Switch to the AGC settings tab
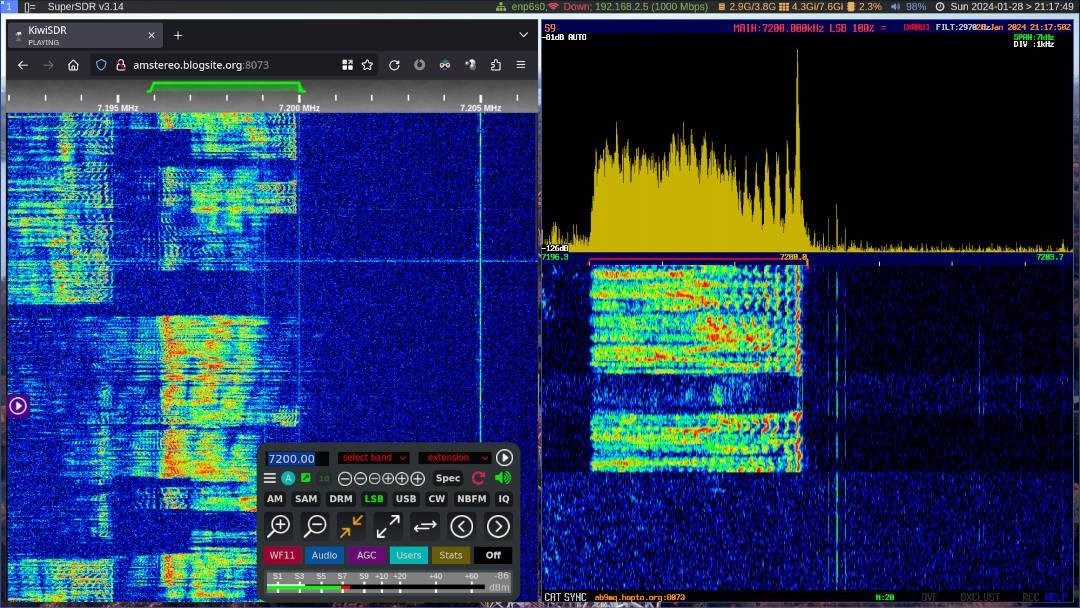Image resolution: width=1080 pixels, height=608 pixels. click(367, 555)
